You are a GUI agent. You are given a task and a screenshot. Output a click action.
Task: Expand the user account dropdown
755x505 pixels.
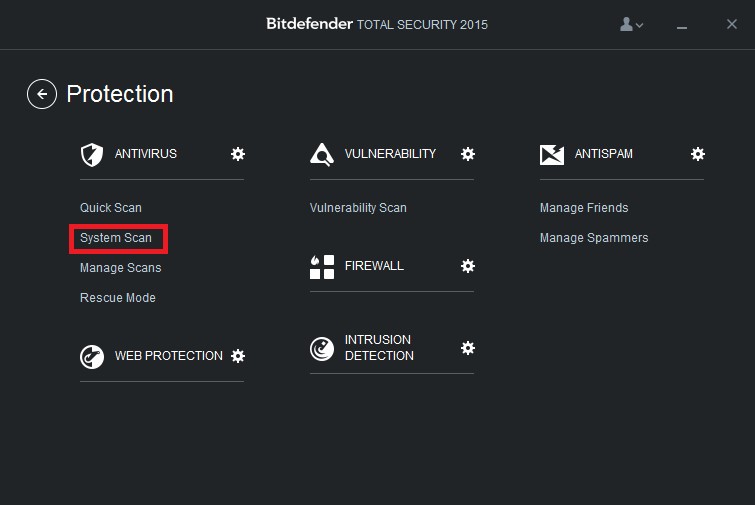(631, 24)
